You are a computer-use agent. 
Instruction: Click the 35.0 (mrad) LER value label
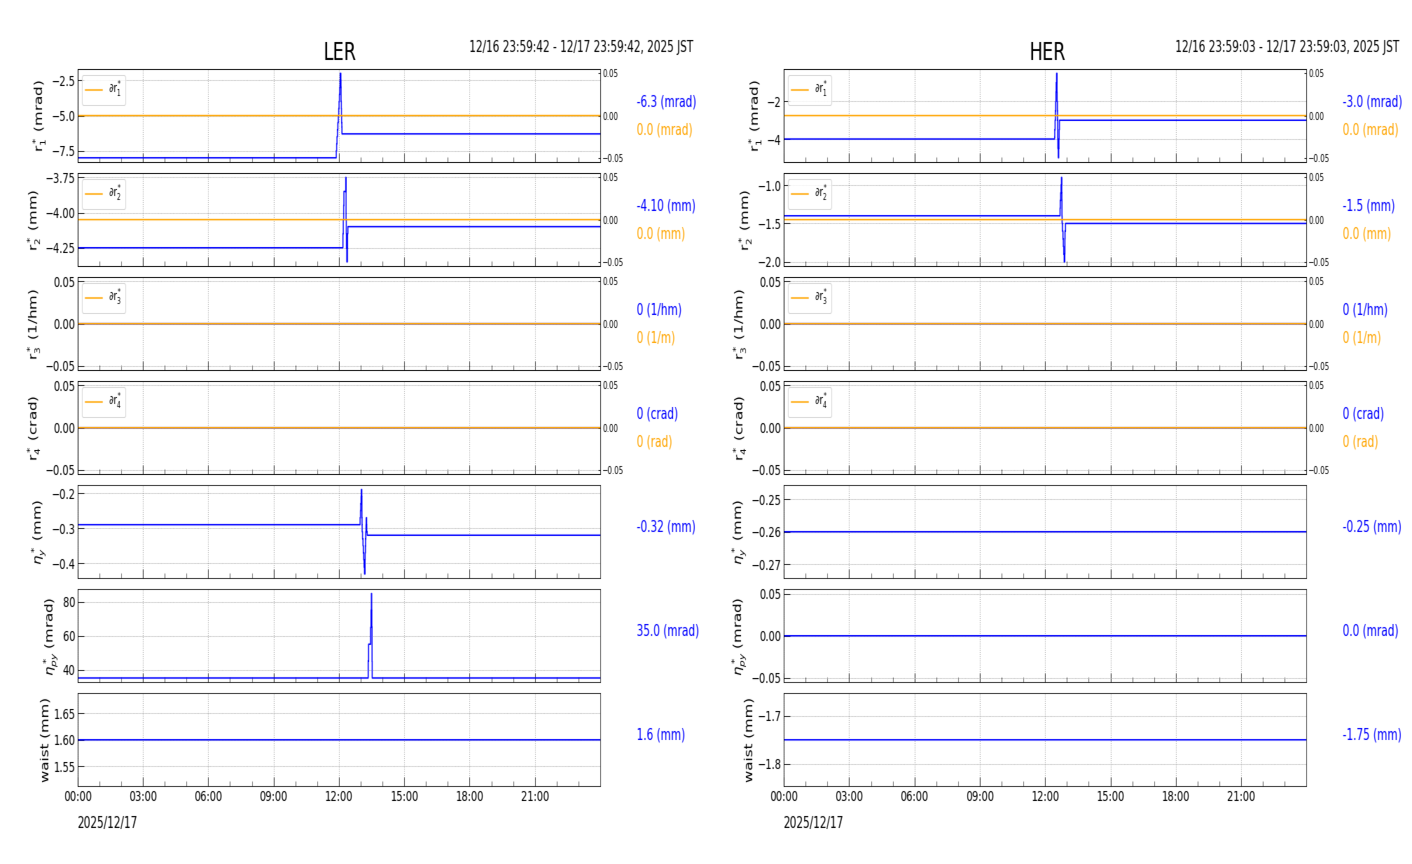pos(667,631)
